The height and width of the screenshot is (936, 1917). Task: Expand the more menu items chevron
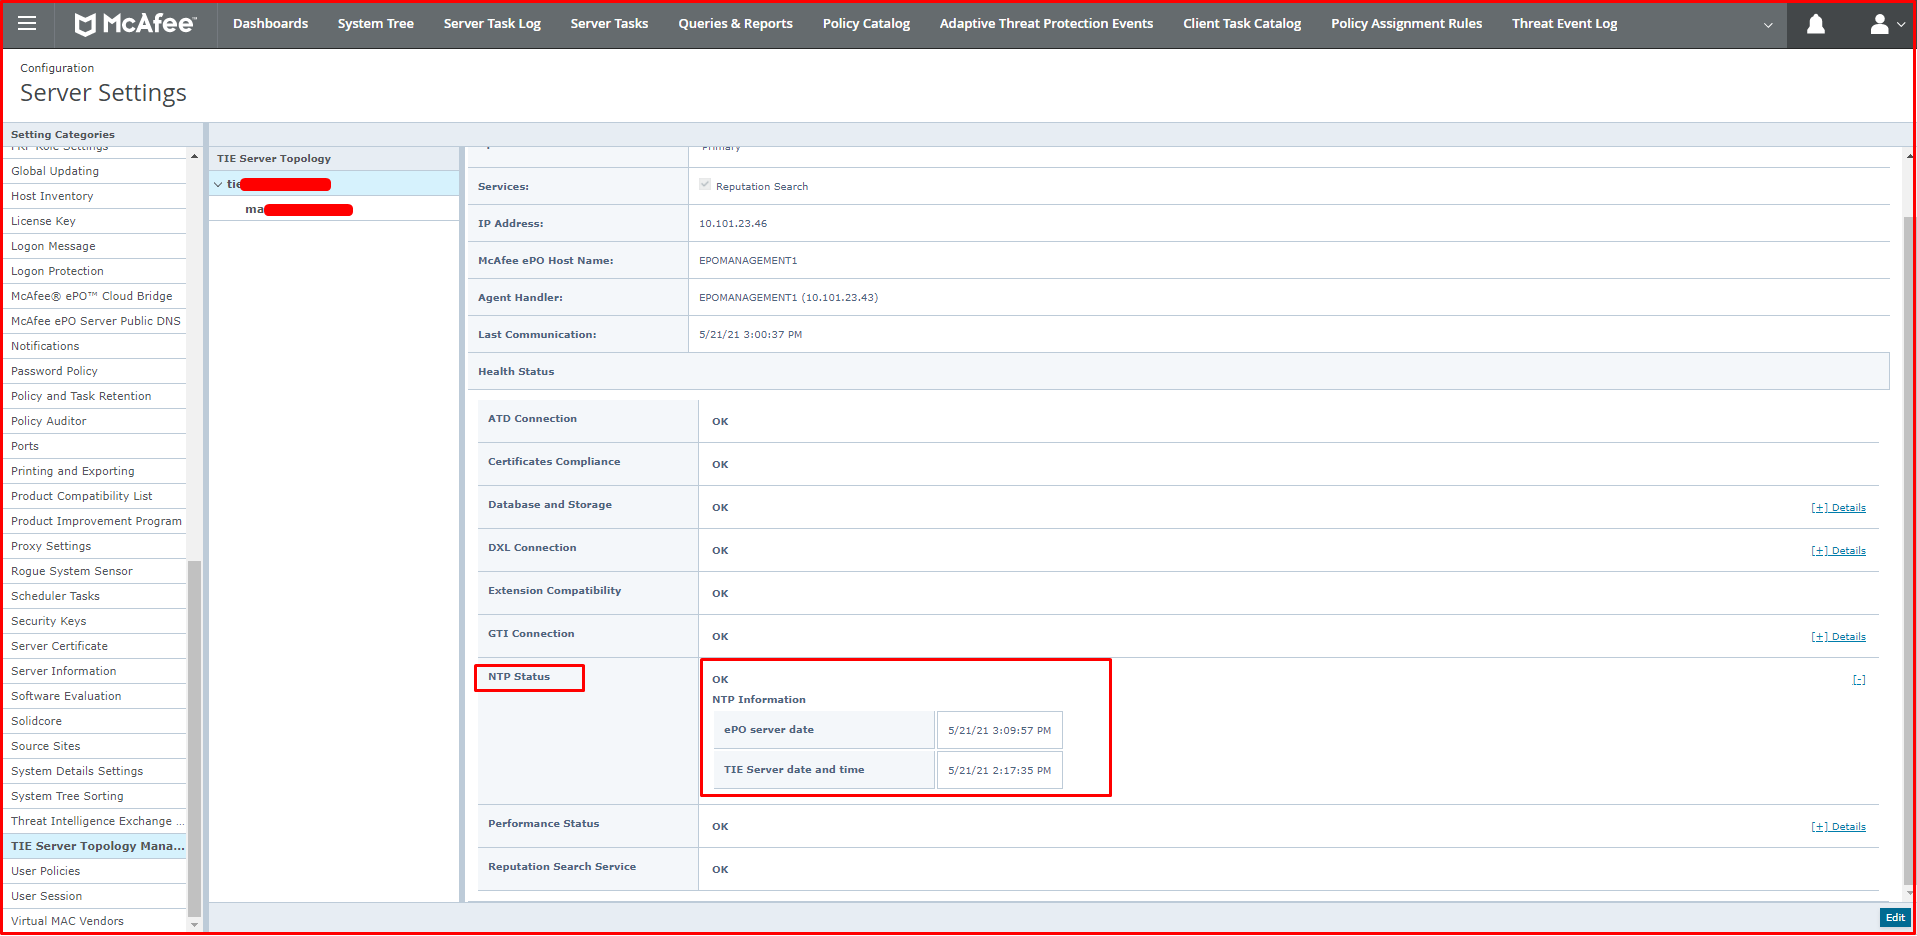click(x=1767, y=25)
